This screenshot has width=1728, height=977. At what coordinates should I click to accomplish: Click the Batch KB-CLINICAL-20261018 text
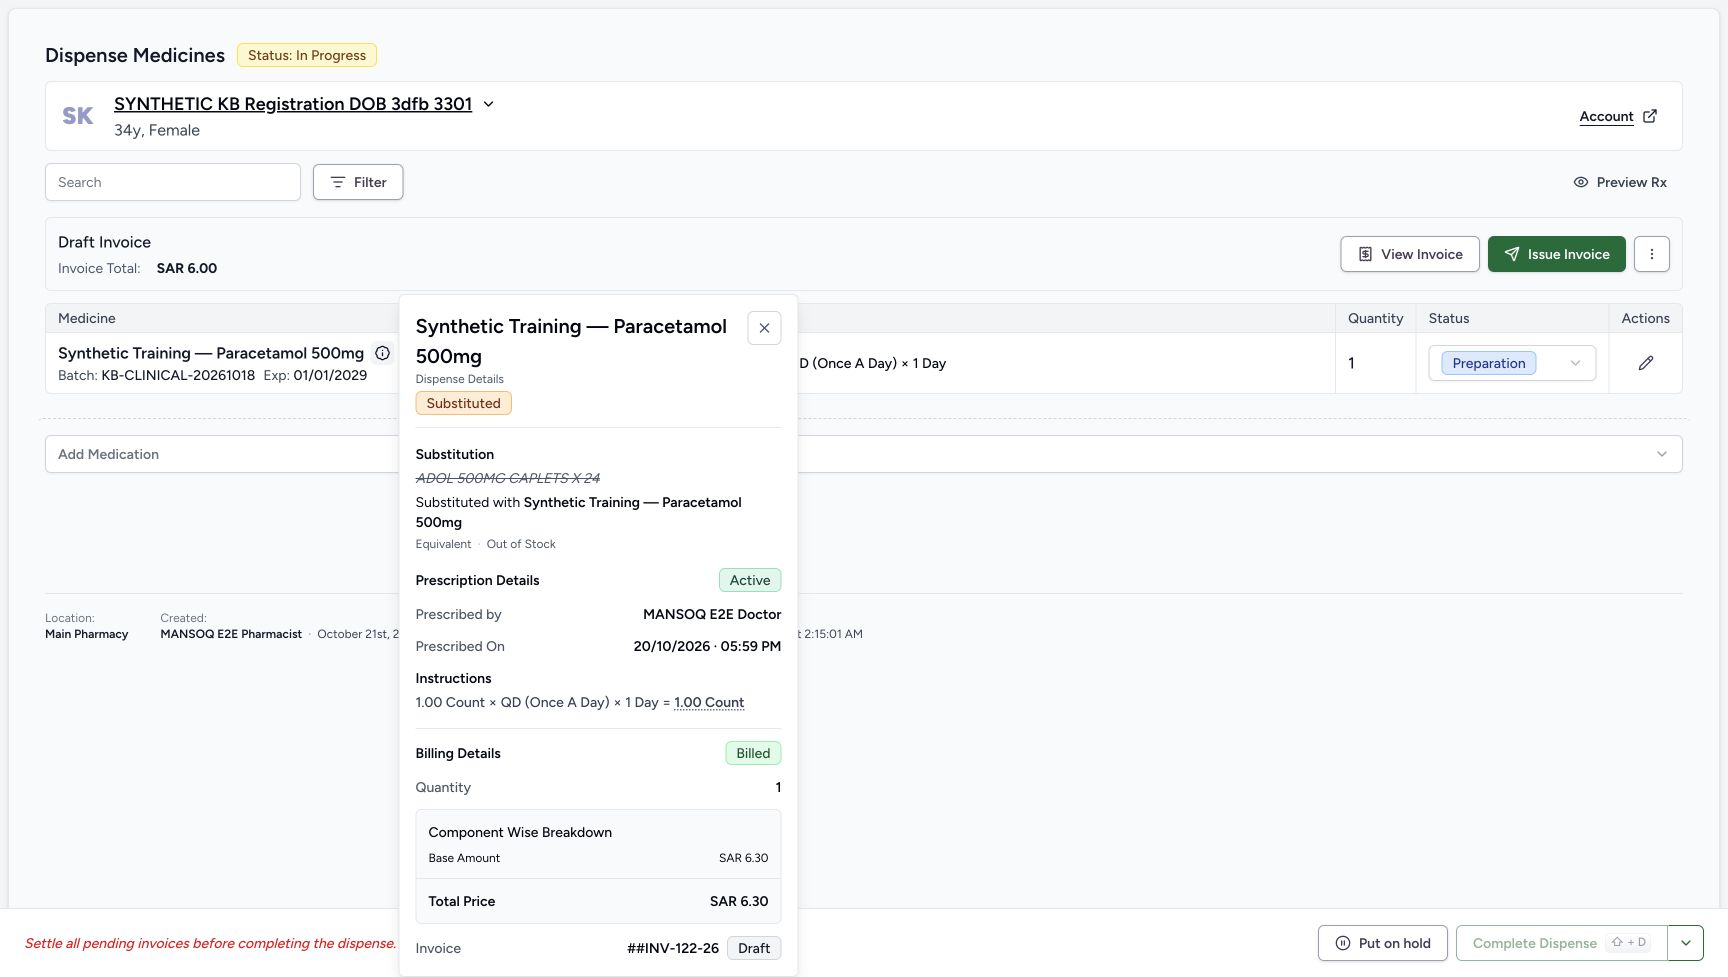pyautogui.click(x=156, y=376)
